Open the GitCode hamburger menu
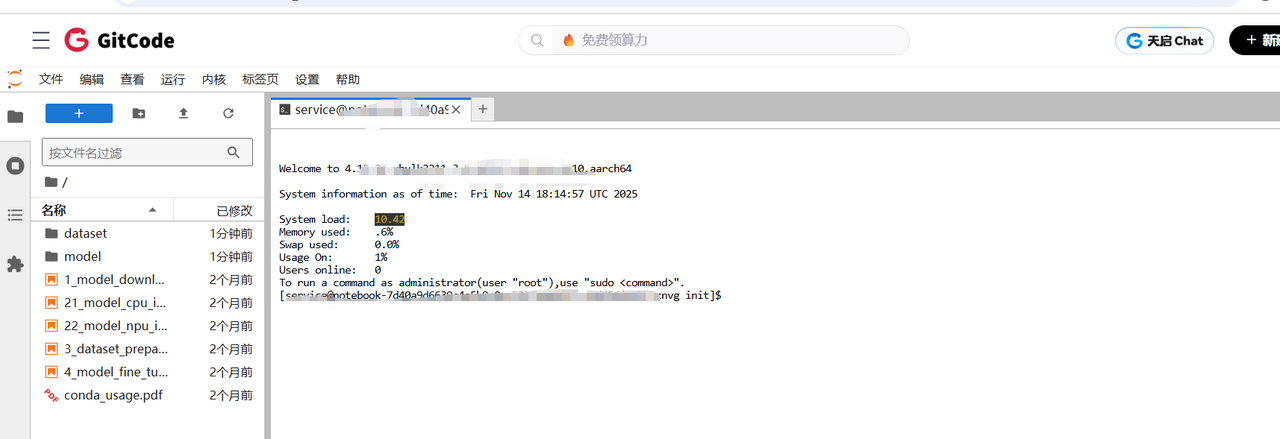 click(41, 40)
